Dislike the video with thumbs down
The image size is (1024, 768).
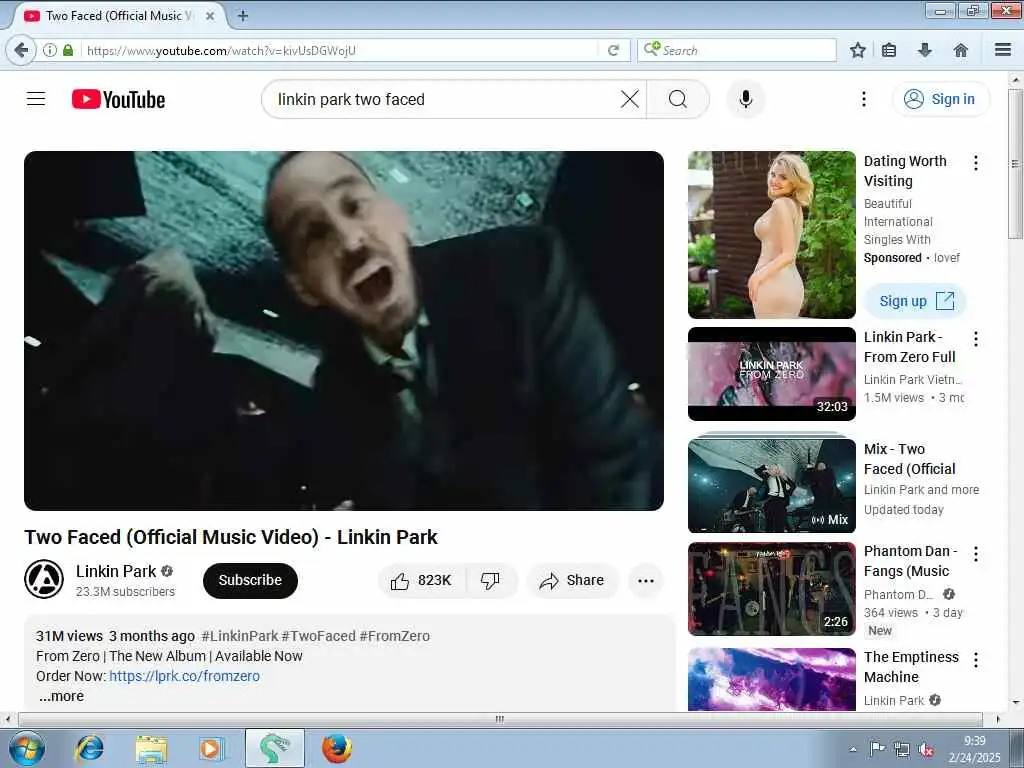(490, 581)
